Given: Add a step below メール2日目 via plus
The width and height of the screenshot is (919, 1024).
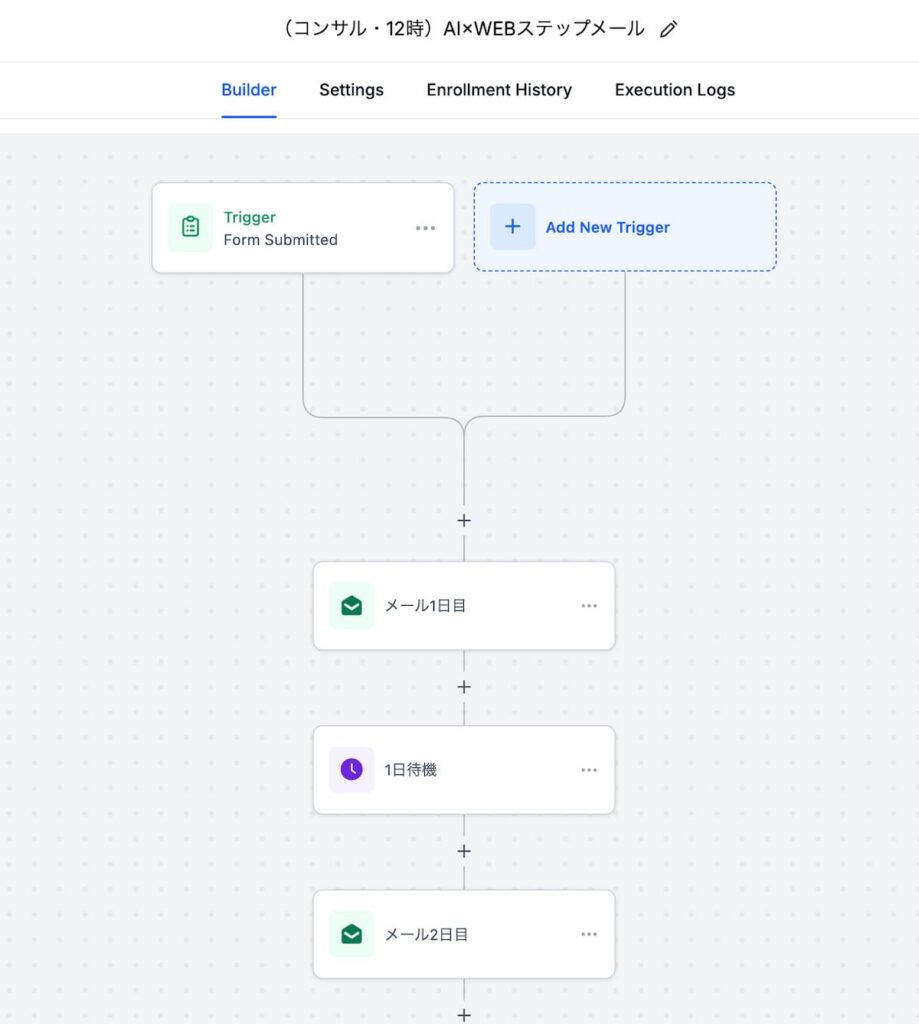Looking at the screenshot, I should [464, 1015].
